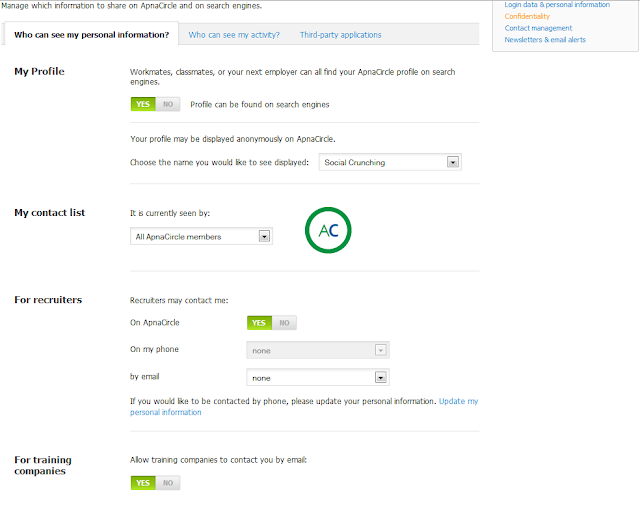Click the Profile can be found on search engines label
Screen dimensions: 640x505
point(260,105)
